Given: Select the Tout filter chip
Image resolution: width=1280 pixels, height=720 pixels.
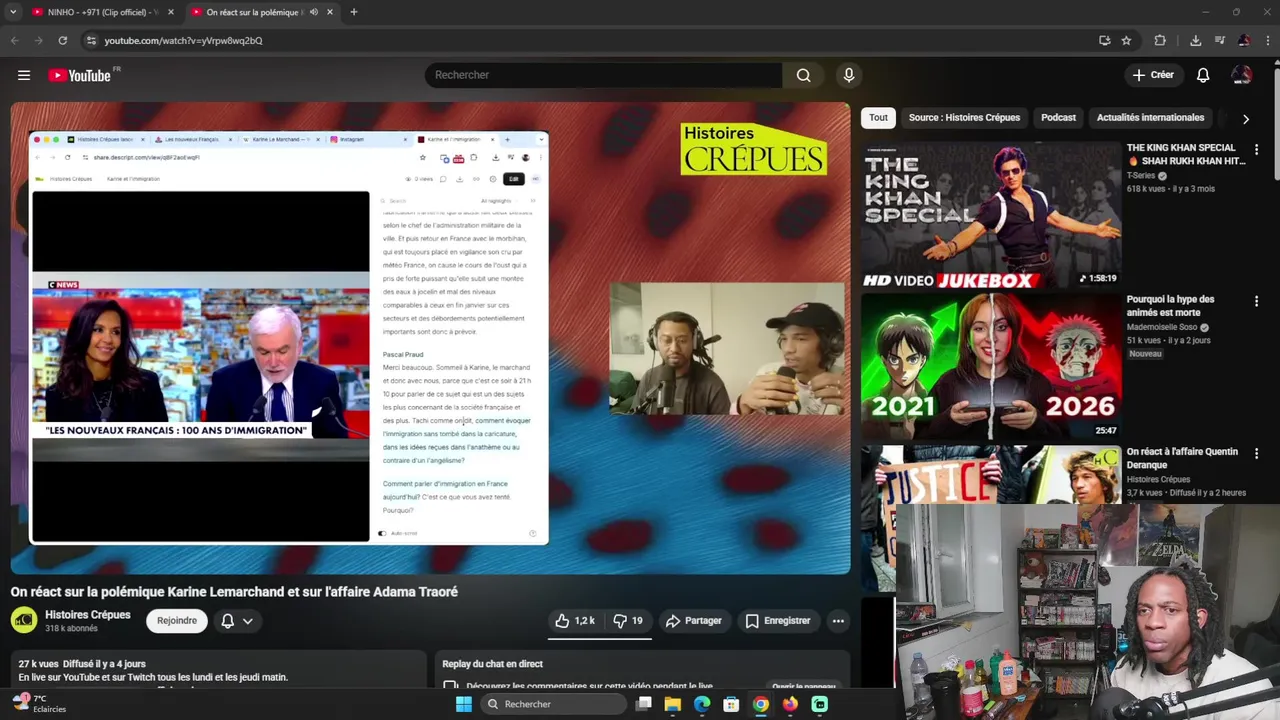Looking at the screenshot, I should point(878,117).
